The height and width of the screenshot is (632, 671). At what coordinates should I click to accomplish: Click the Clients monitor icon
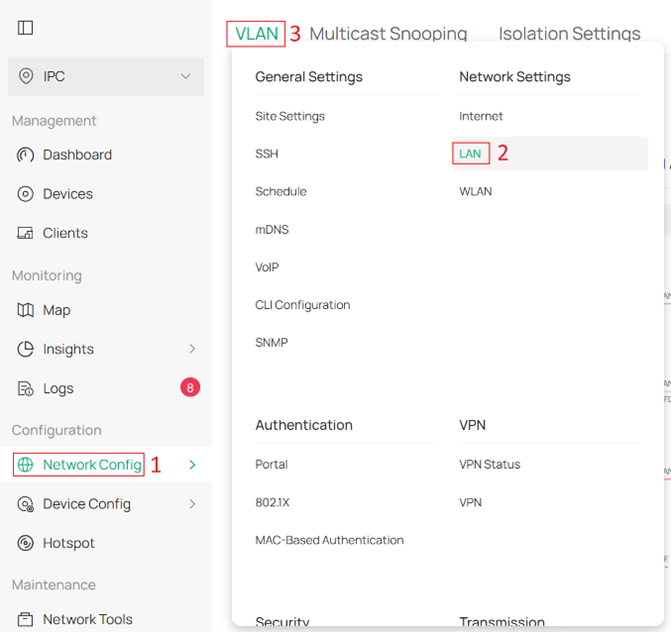click(25, 233)
